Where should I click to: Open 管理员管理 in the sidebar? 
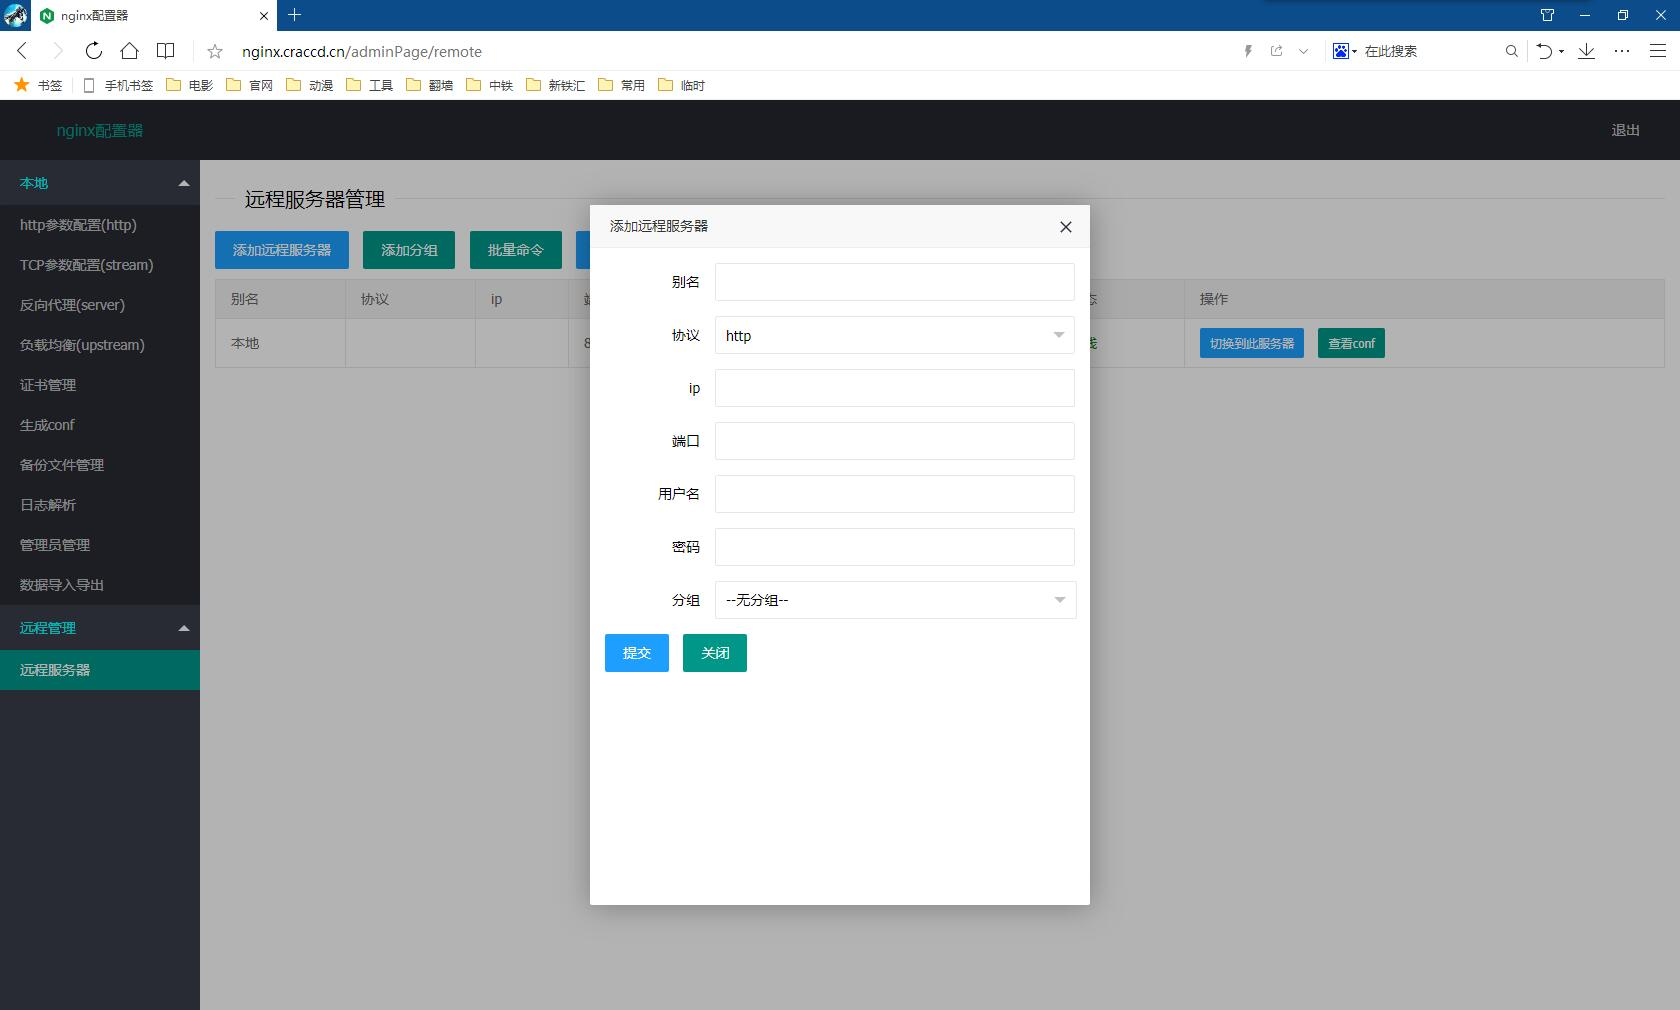pos(55,545)
